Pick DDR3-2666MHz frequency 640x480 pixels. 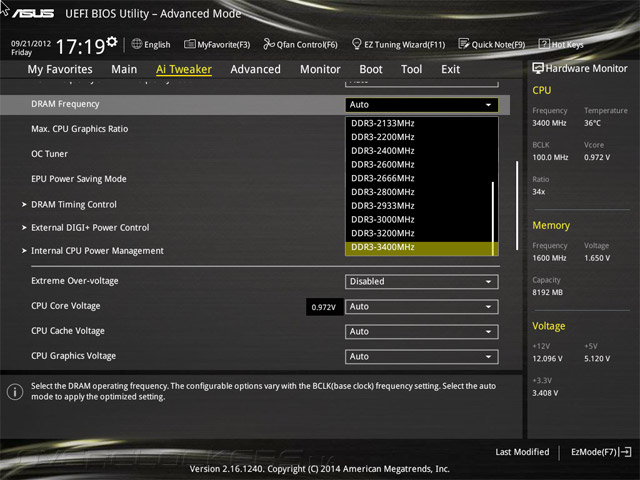click(x=420, y=178)
